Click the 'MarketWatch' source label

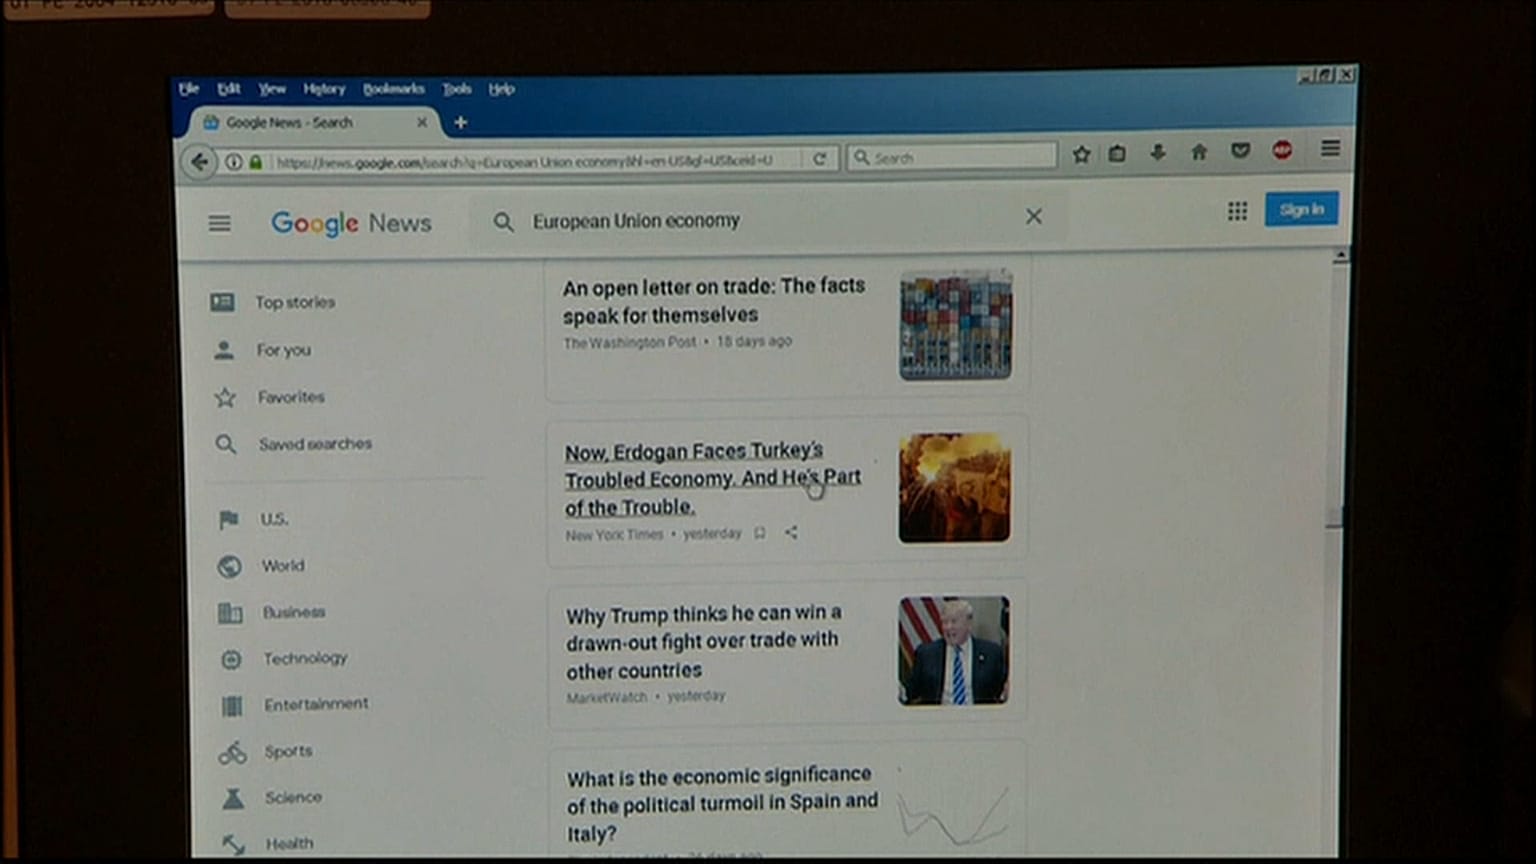[x=607, y=698]
